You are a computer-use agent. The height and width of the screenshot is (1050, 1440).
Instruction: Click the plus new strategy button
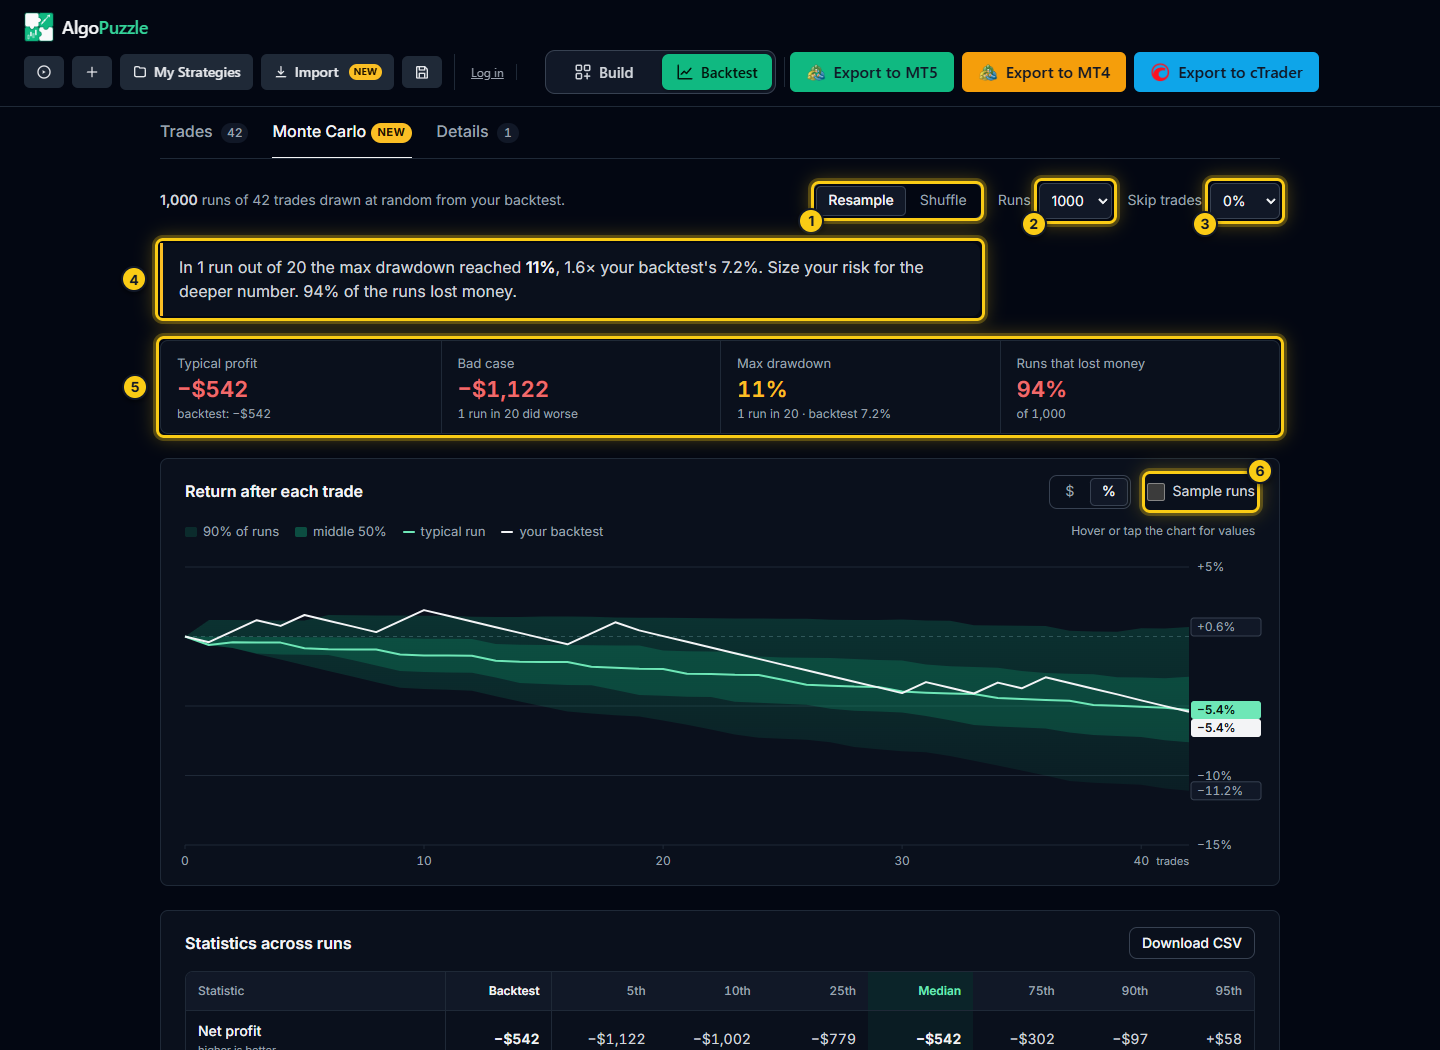pyautogui.click(x=92, y=72)
